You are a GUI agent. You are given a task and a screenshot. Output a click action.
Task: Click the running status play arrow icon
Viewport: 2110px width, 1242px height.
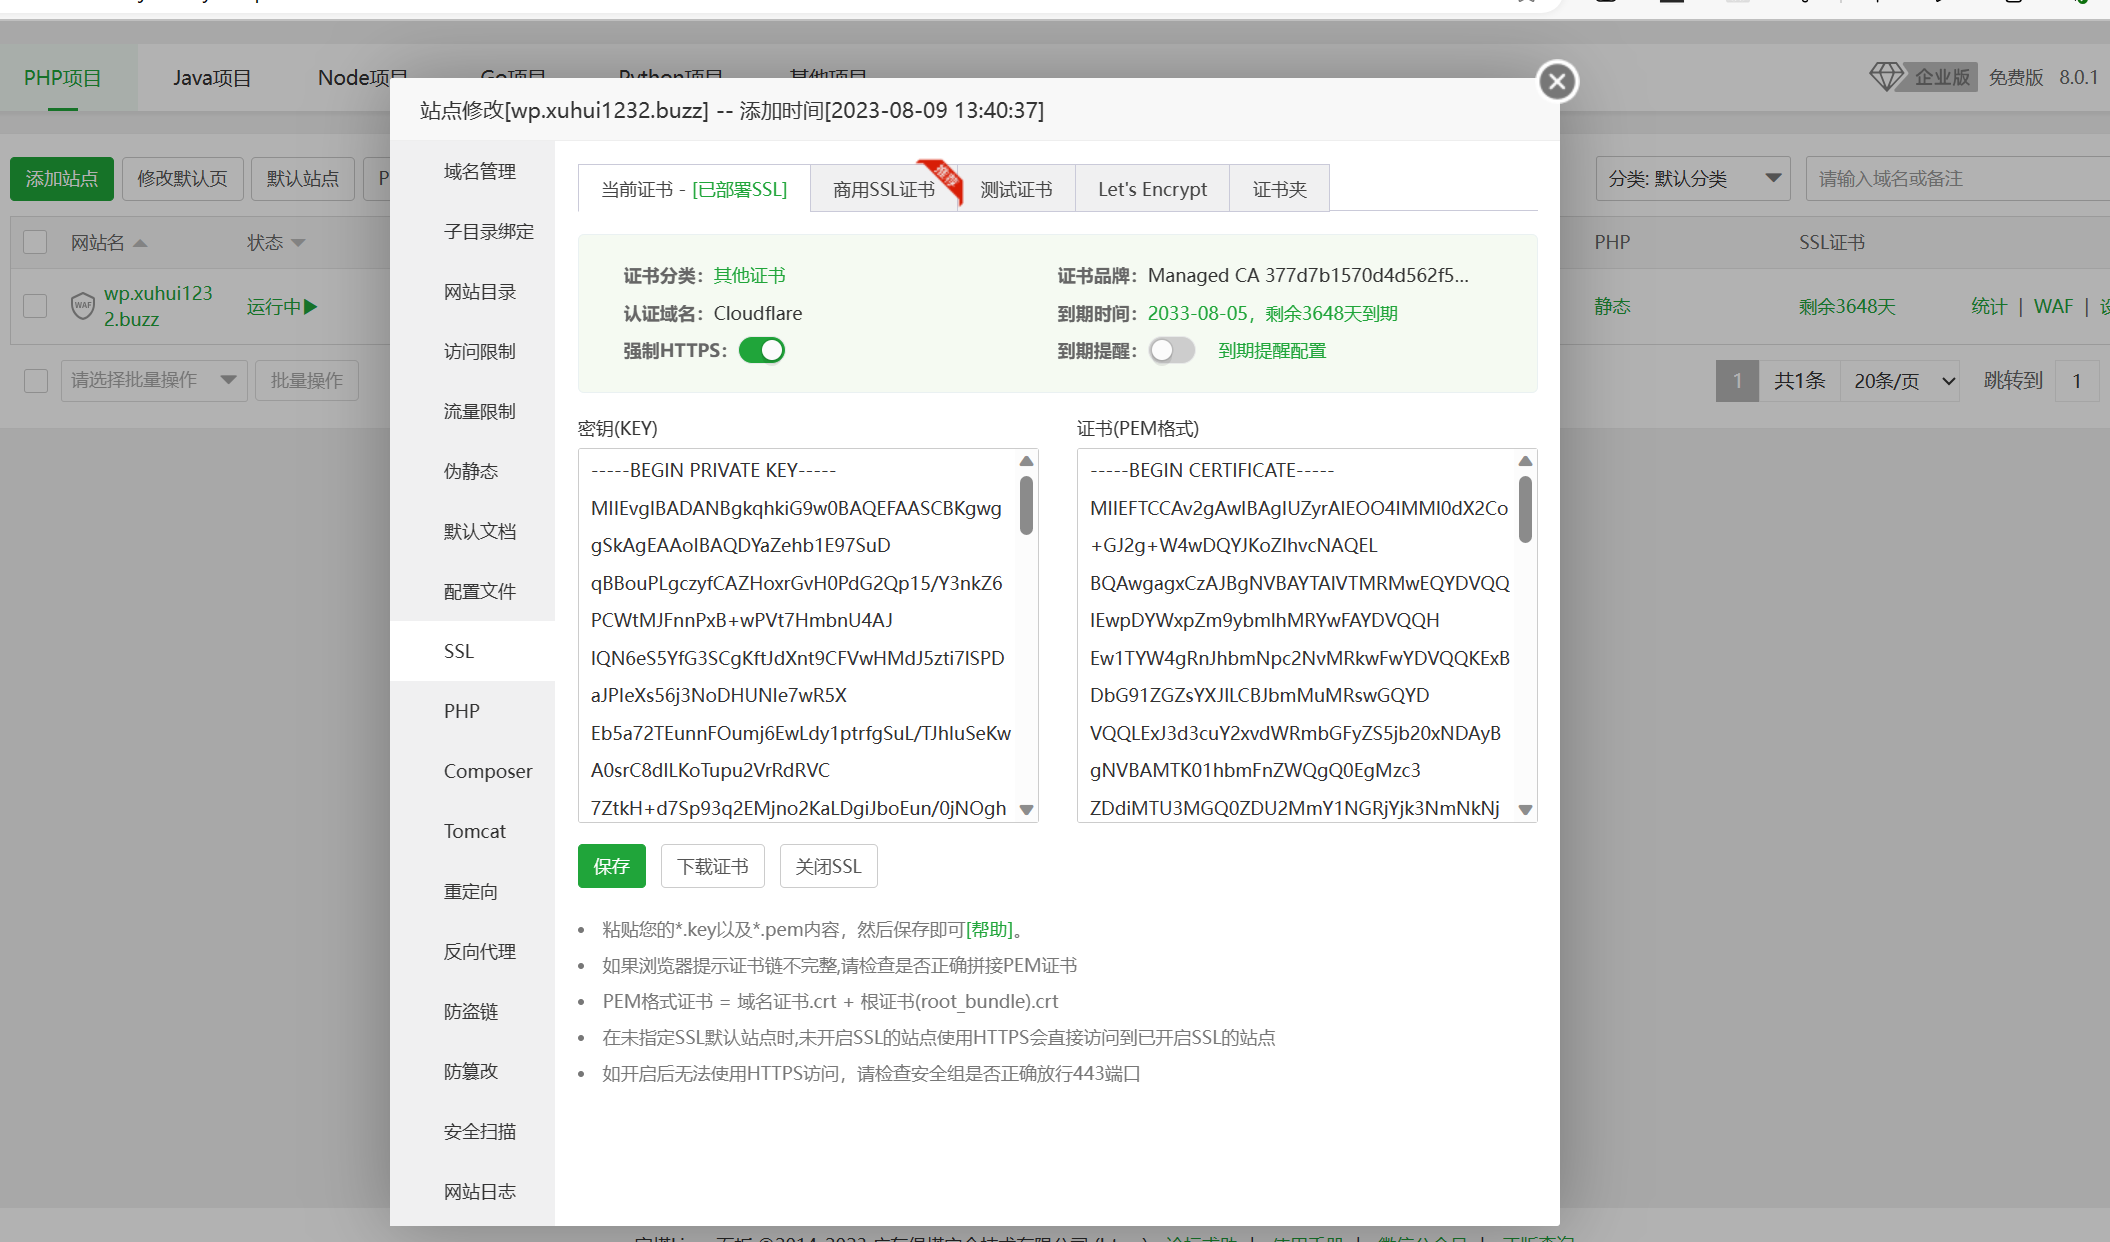tap(311, 307)
